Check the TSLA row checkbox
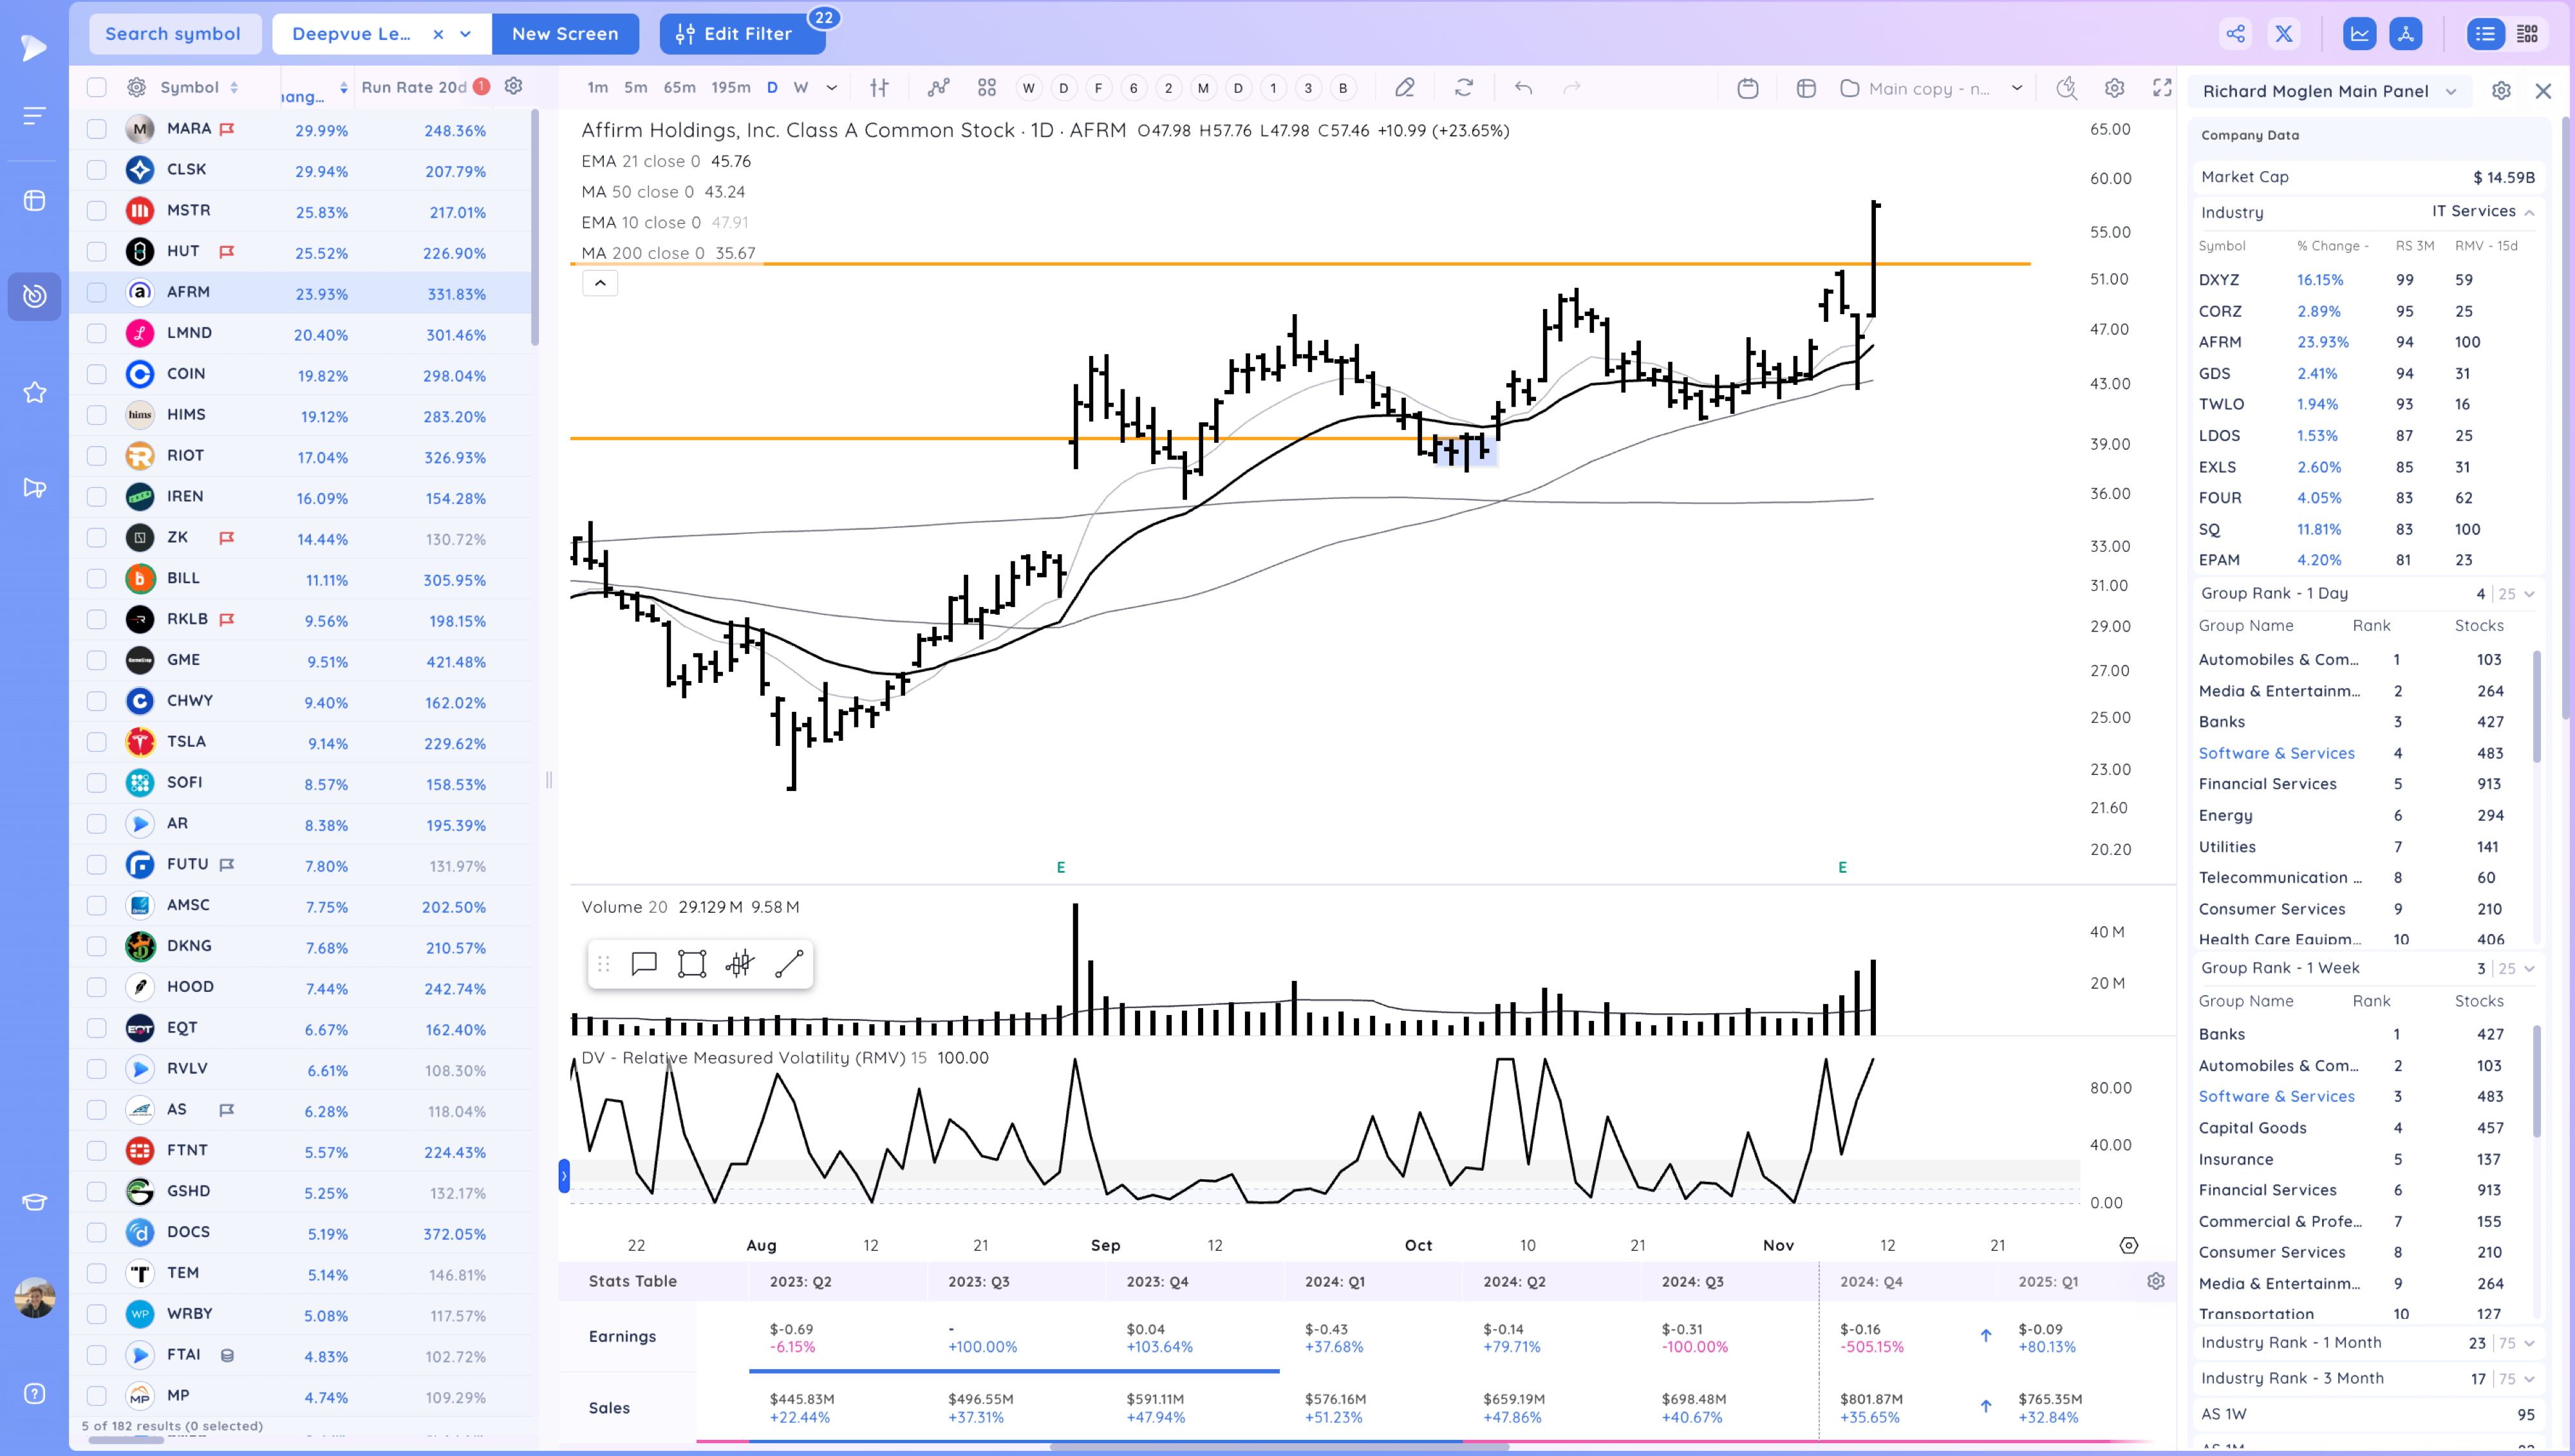The image size is (2575, 1456). (x=96, y=742)
